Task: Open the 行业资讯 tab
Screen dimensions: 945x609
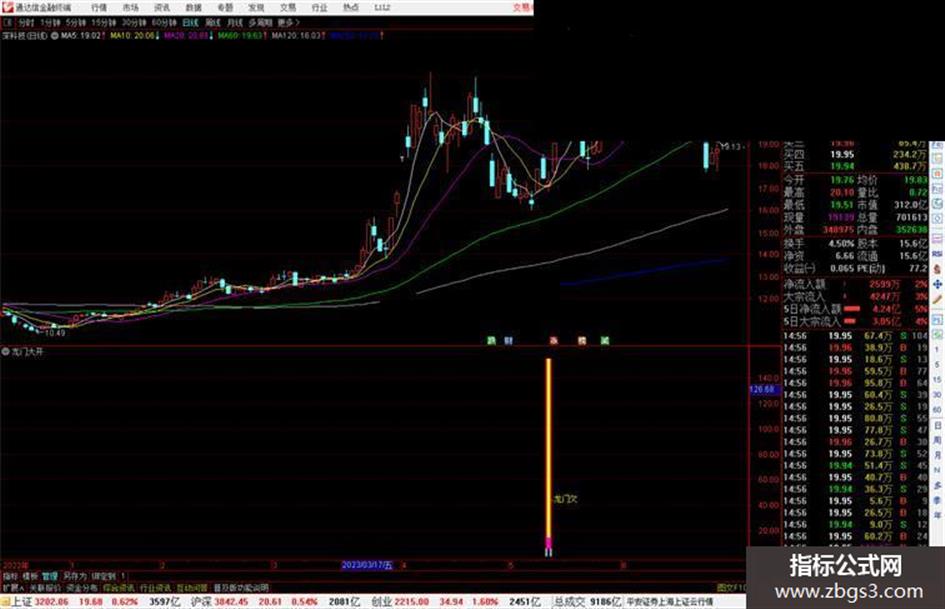Action: coord(155,588)
